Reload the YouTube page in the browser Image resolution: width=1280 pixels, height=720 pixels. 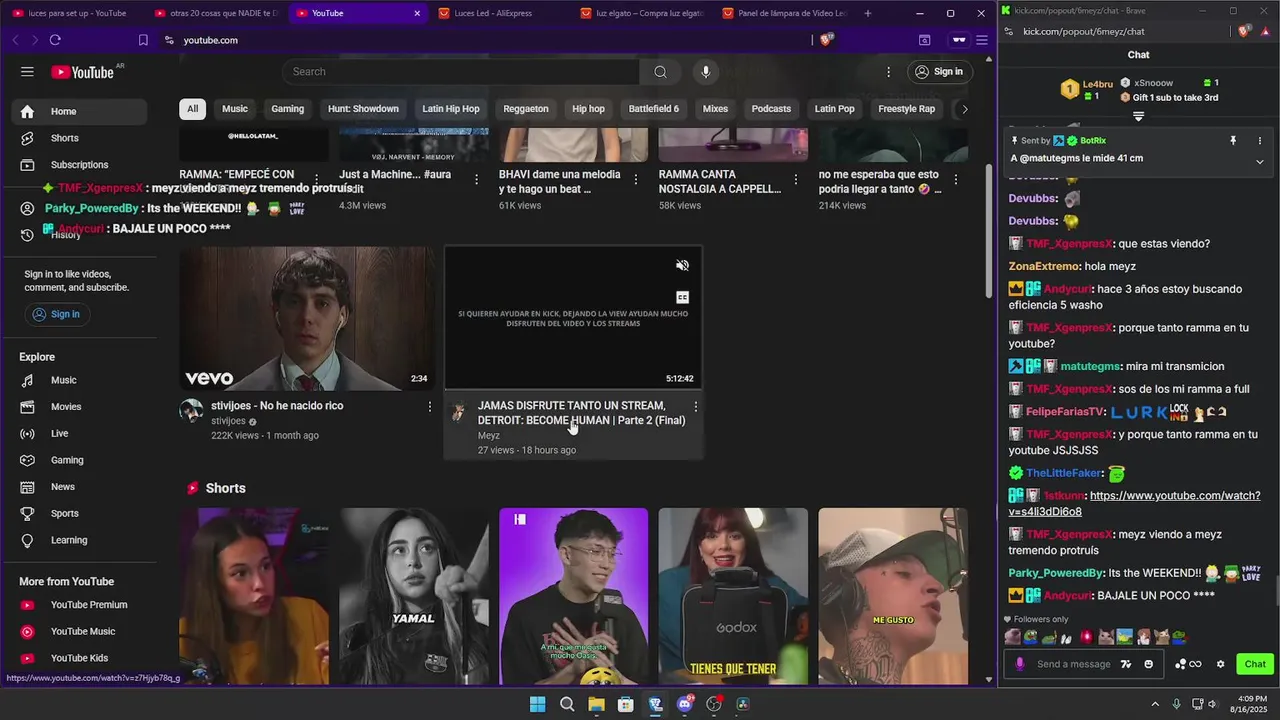point(55,40)
